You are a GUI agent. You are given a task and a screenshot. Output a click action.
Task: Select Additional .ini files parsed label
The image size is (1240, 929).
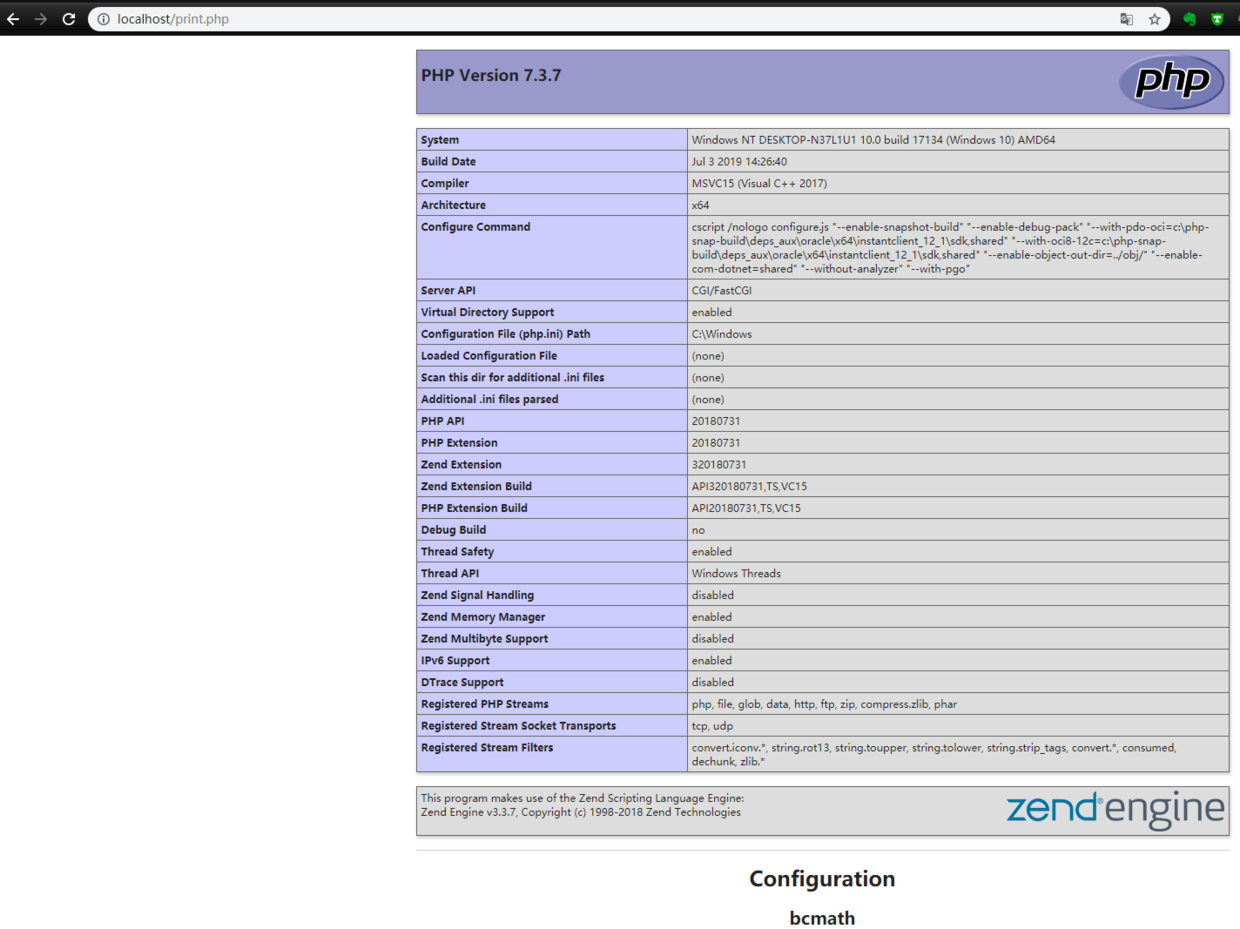coord(489,399)
